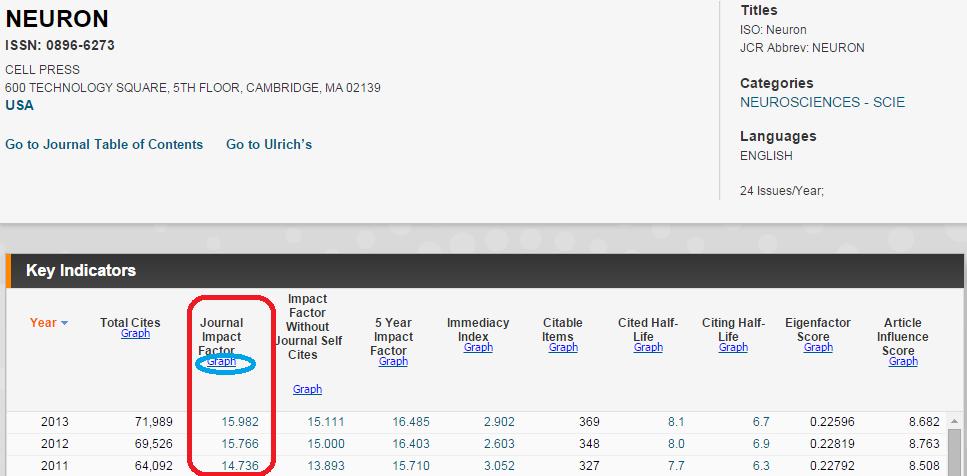Open Graph link under Citable Items
The height and width of the screenshot is (476, 967).
(x=563, y=348)
